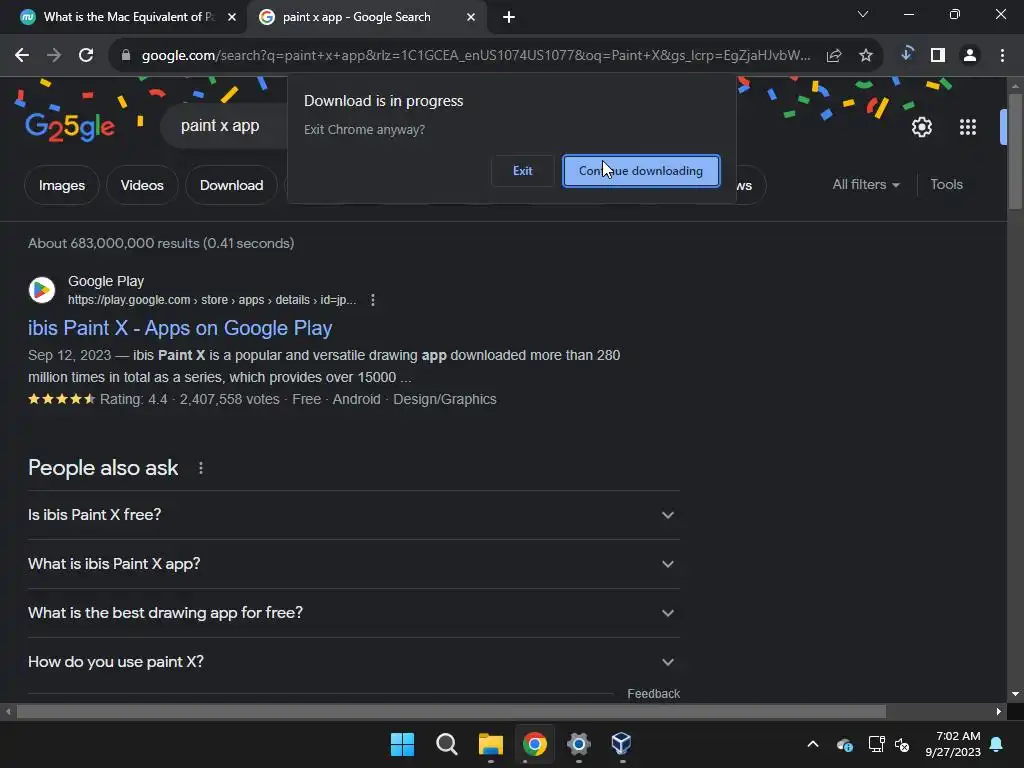Go back using browser back arrow
Screen dimensions: 1024x768
pyautogui.click(x=22, y=56)
